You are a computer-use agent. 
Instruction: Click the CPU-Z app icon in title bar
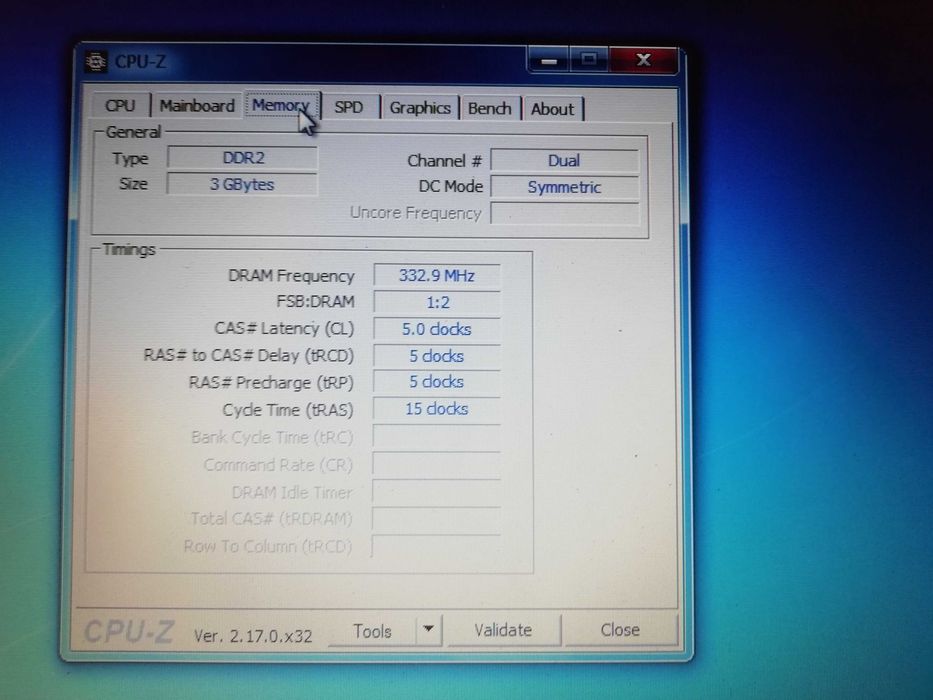point(96,61)
